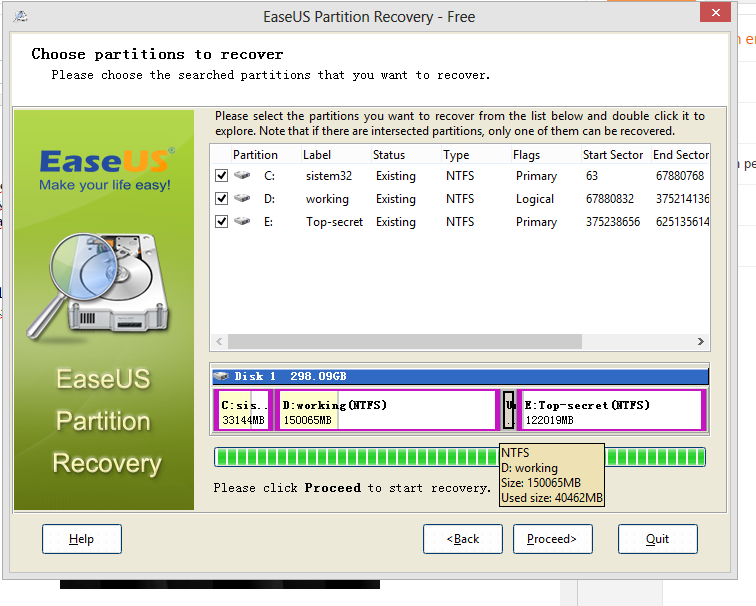Click the EaseUS app icon in title bar
Screen dimensions: 756x606
click(x=20, y=17)
